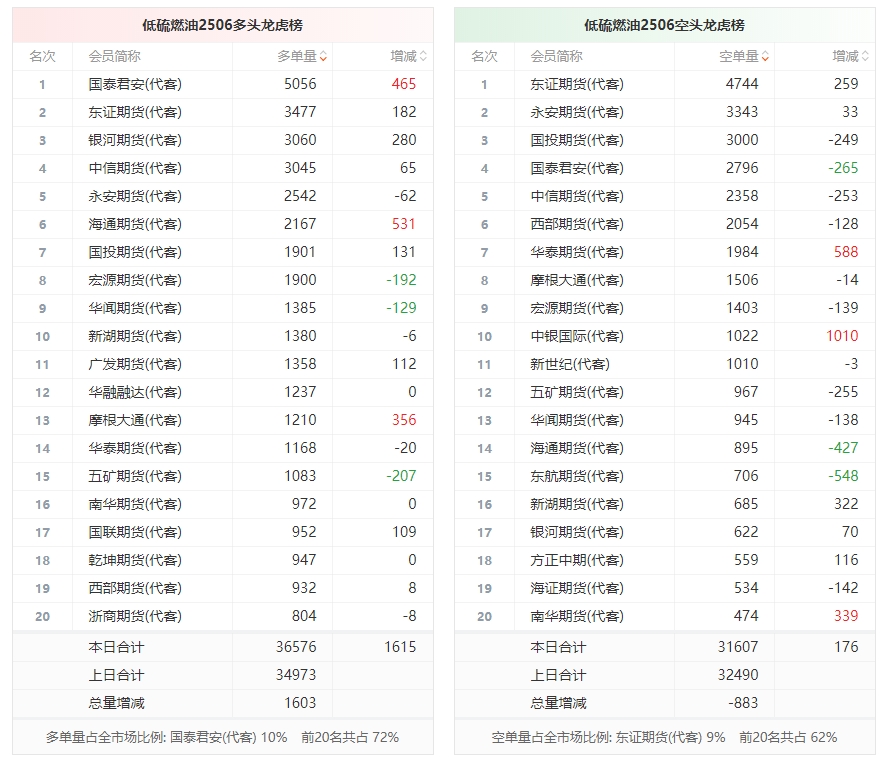Image resolution: width=888 pixels, height=763 pixels.
Task: Sort long table by 多单量 sort arrows
Action: tap(323, 56)
